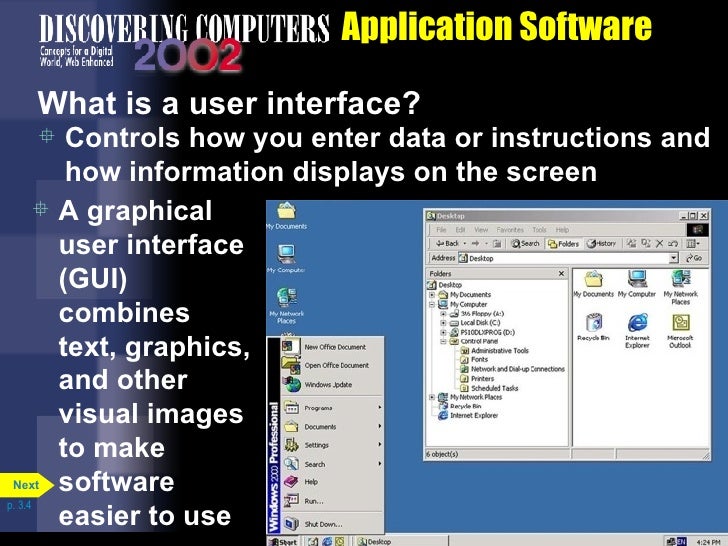Select Microsoft Outlook icon in right pane
This screenshot has height=546, width=728.
point(680,331)
